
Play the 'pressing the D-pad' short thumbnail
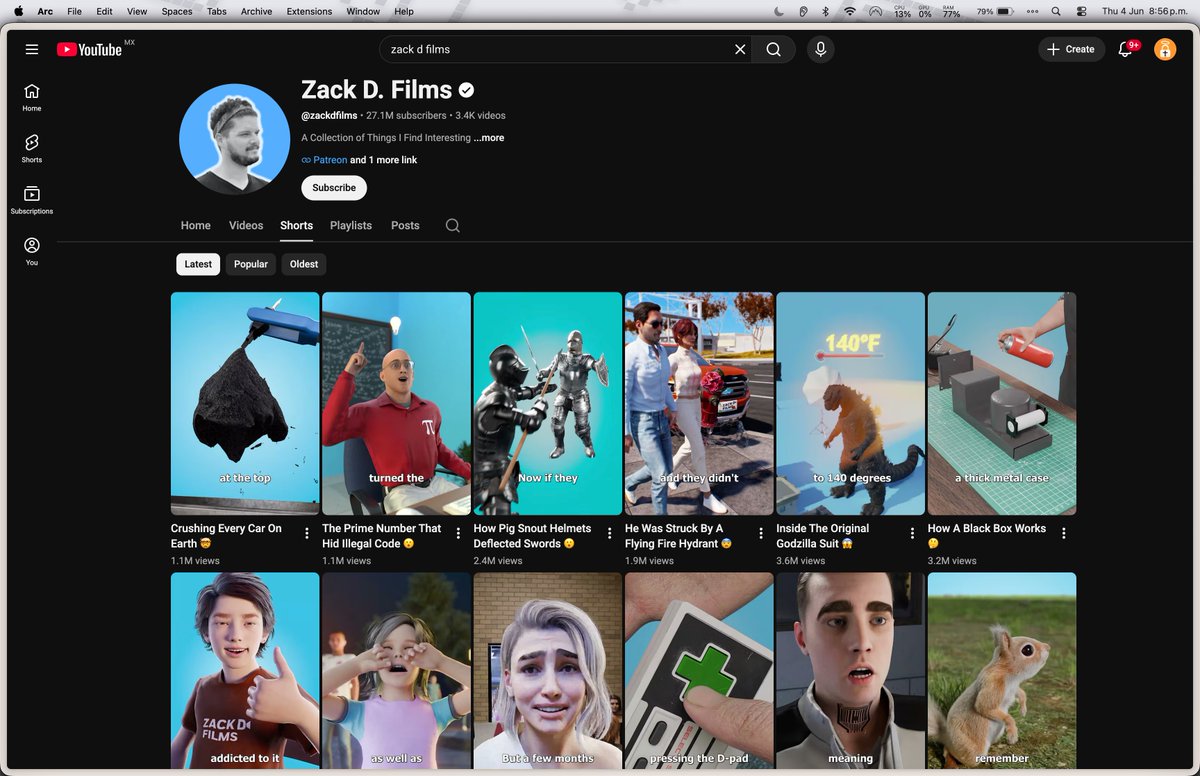(699, 670)
